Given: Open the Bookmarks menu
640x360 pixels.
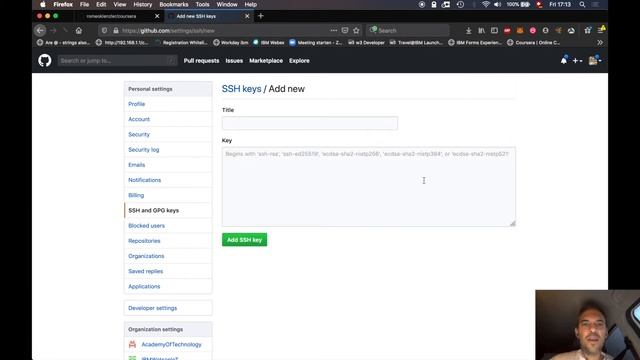Looking at the screenshot, I should click(x=174, y=4).
